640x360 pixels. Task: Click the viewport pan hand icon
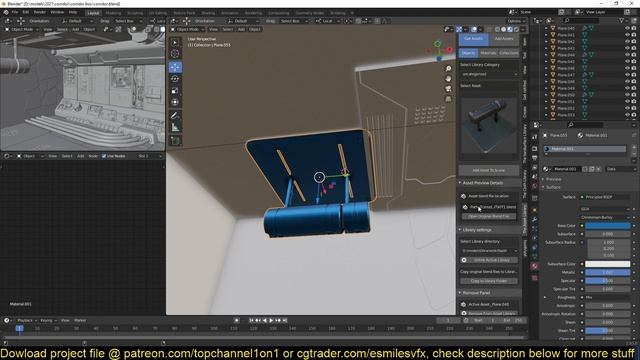(x=448, y=78)
